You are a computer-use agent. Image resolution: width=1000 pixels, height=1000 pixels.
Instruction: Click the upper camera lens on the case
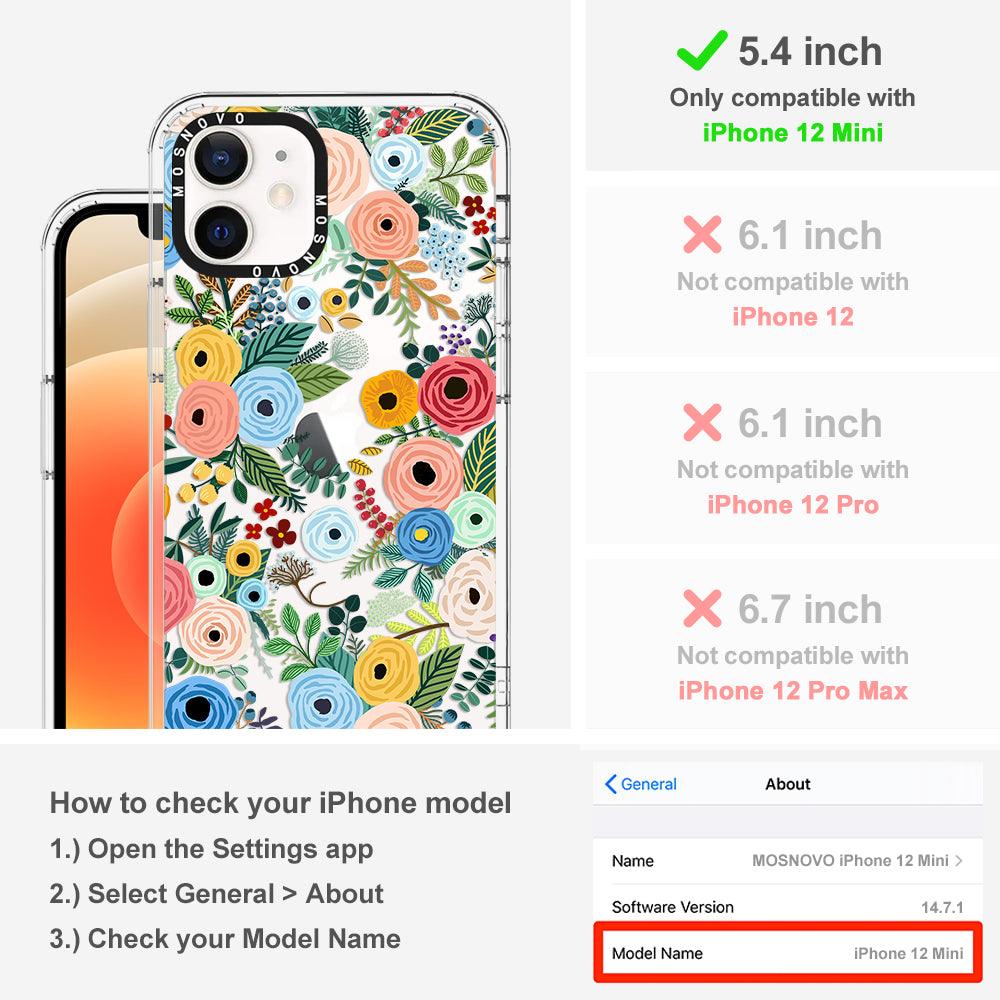(221, 158)
